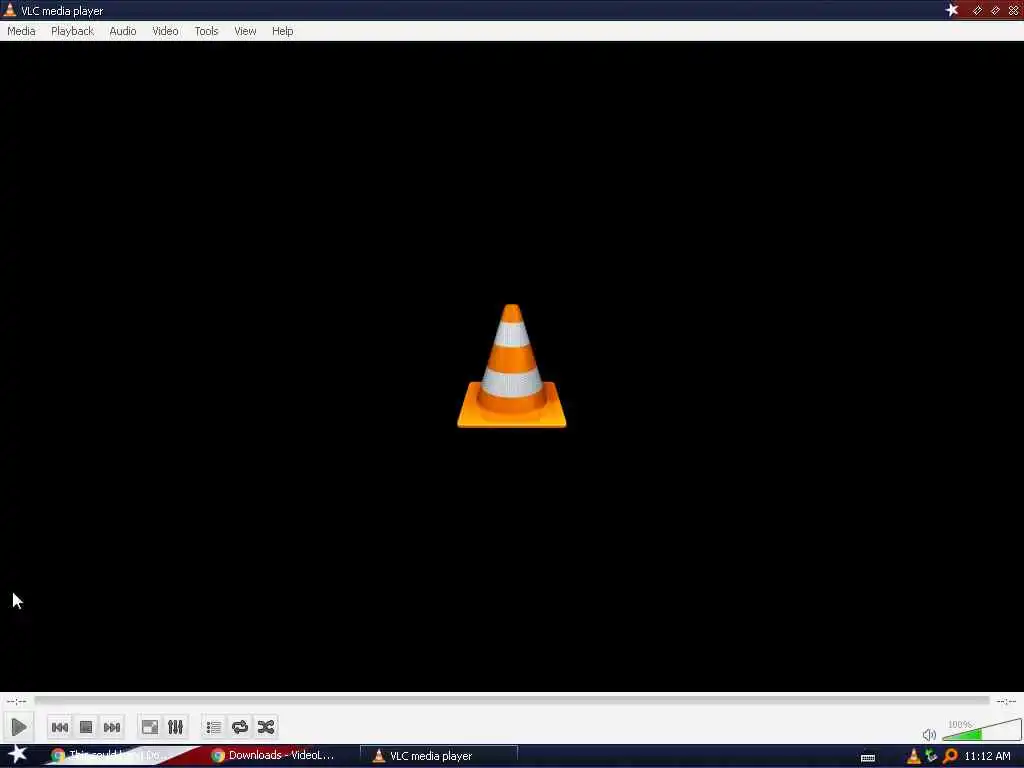Click the star icon in title bar
Image resolution: width=1024 pixels, height=768 pixels.
point(952,10)
